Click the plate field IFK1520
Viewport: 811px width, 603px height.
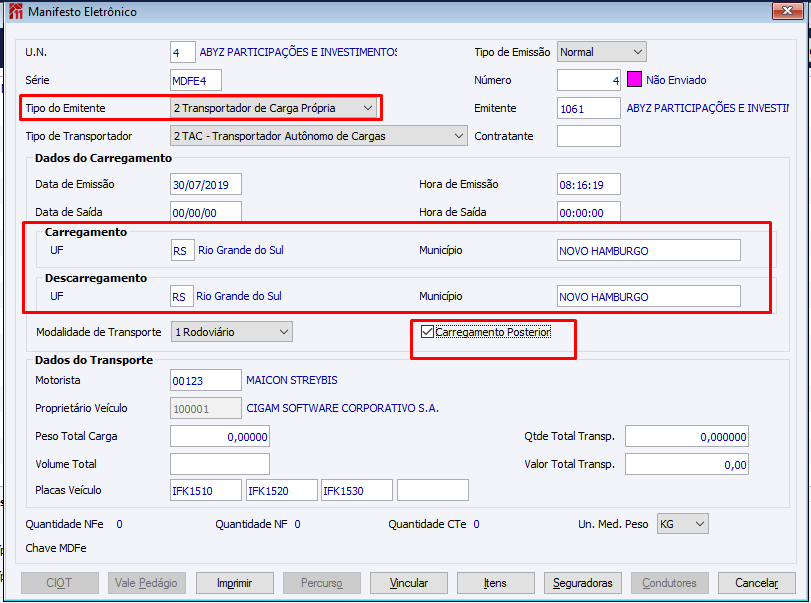[281, 490]
